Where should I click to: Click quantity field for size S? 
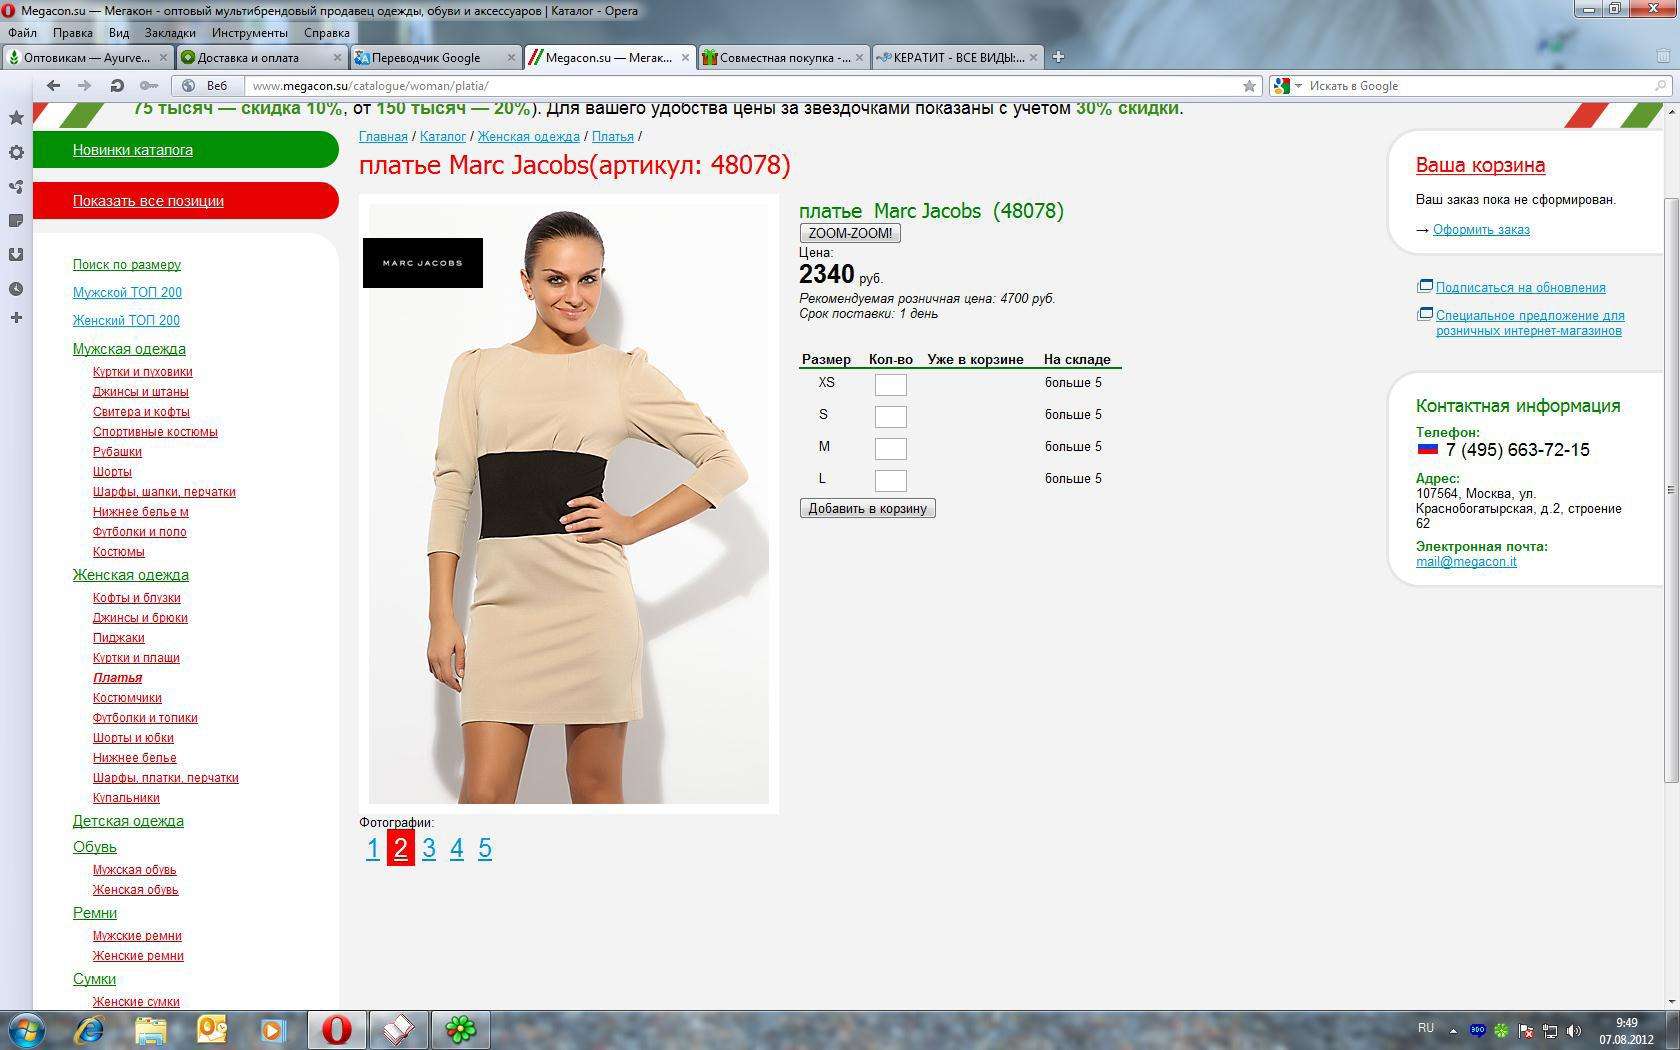click(890, 417)
